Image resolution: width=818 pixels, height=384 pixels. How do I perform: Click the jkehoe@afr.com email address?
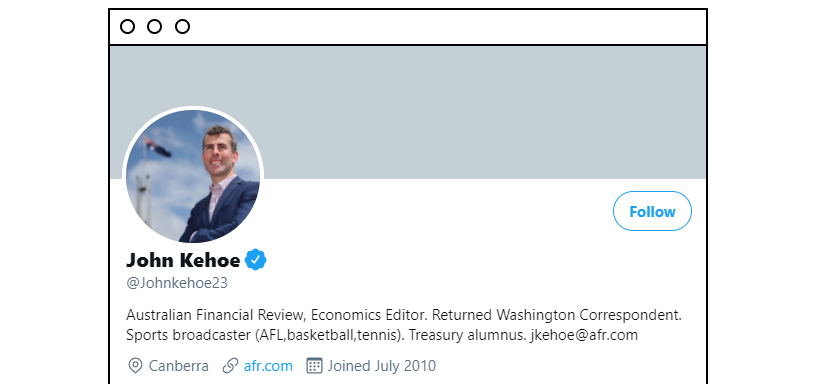[584, 335]
